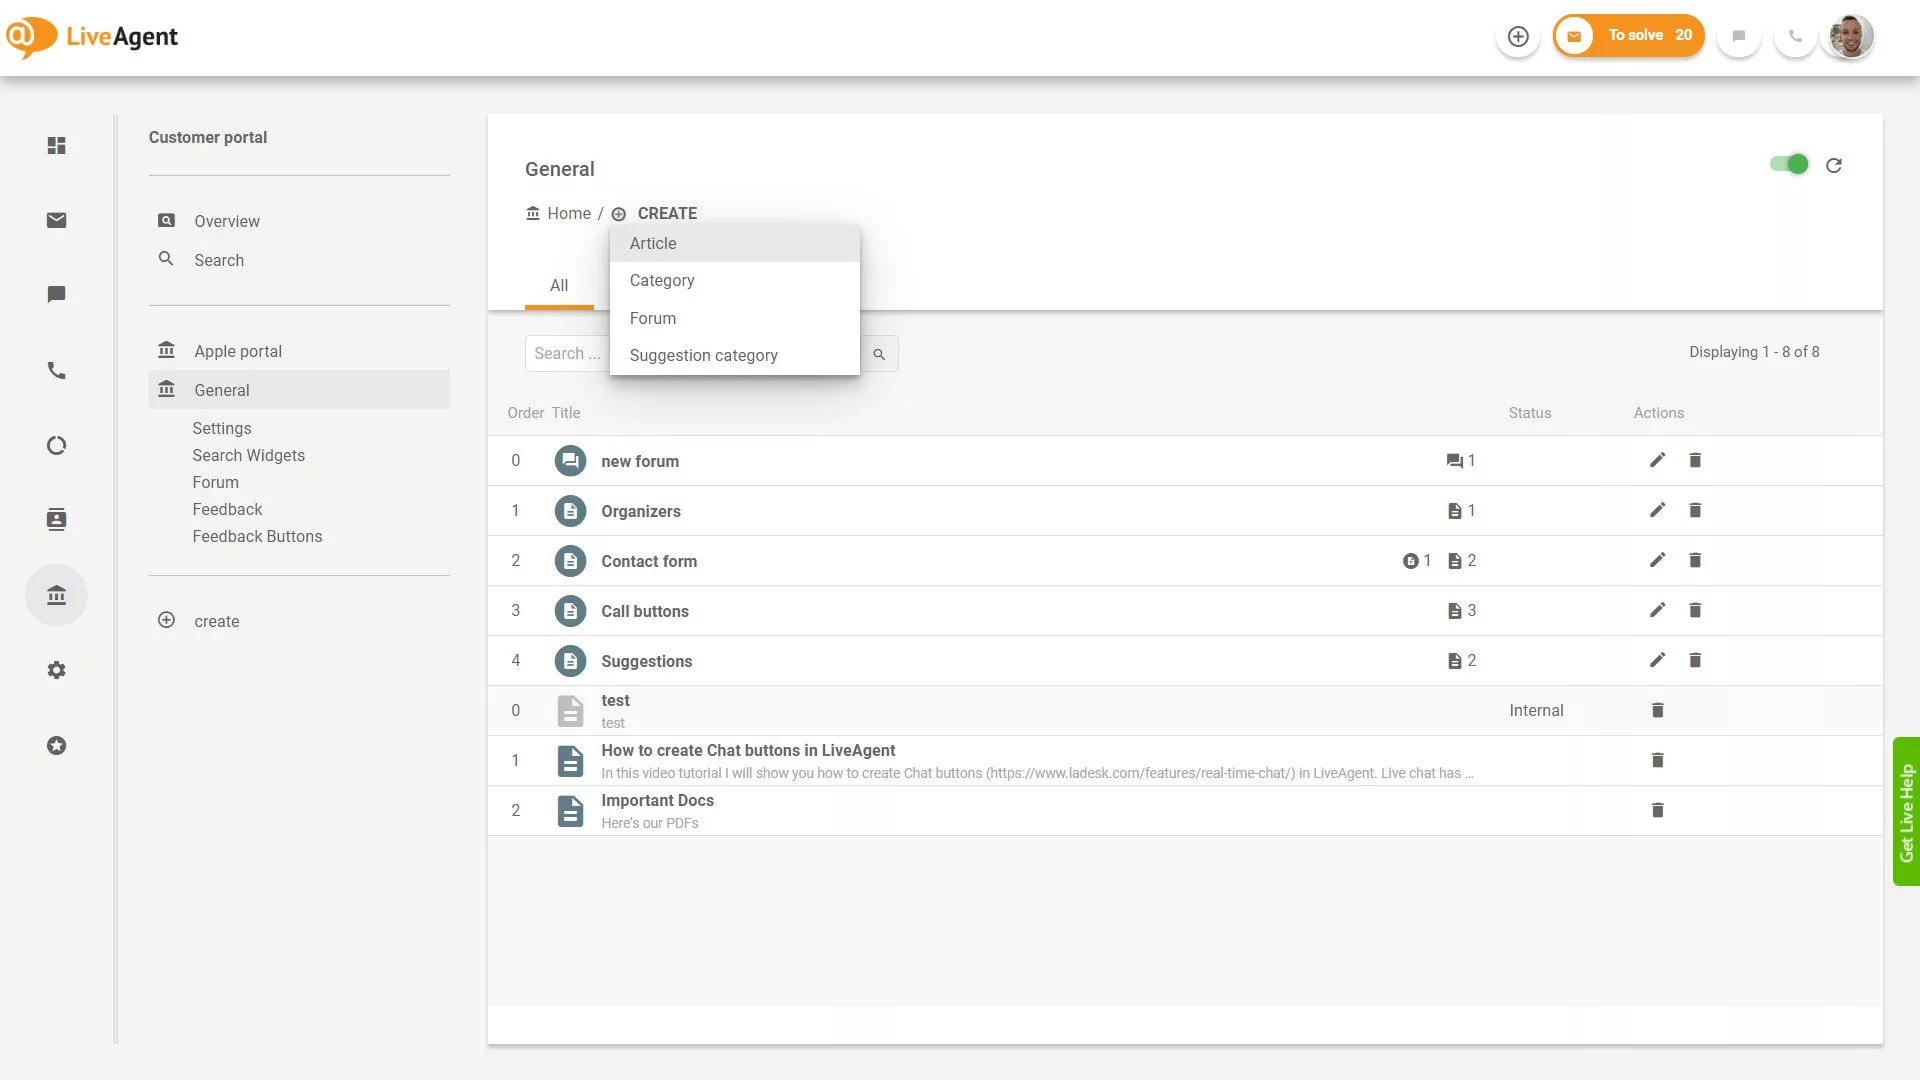Select the Chats icon in left sidebar
This screenshot has height=1080, width=1920.
point(56,294)
